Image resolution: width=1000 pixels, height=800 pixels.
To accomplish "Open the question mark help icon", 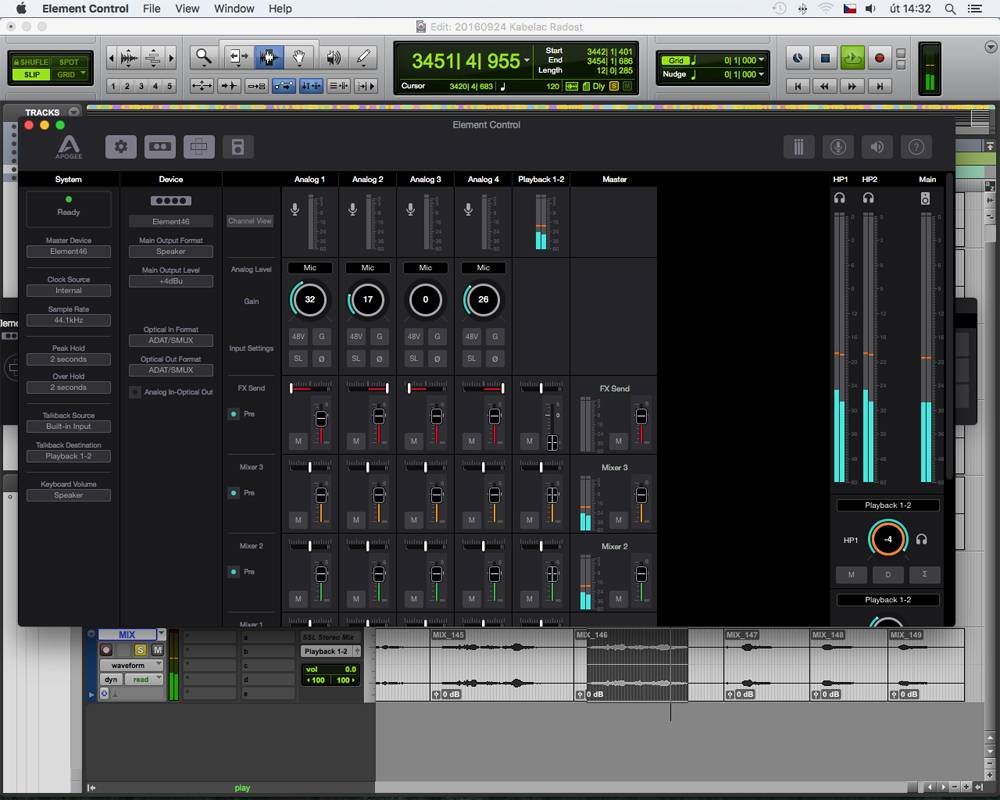I will click(x=916, y=147).
